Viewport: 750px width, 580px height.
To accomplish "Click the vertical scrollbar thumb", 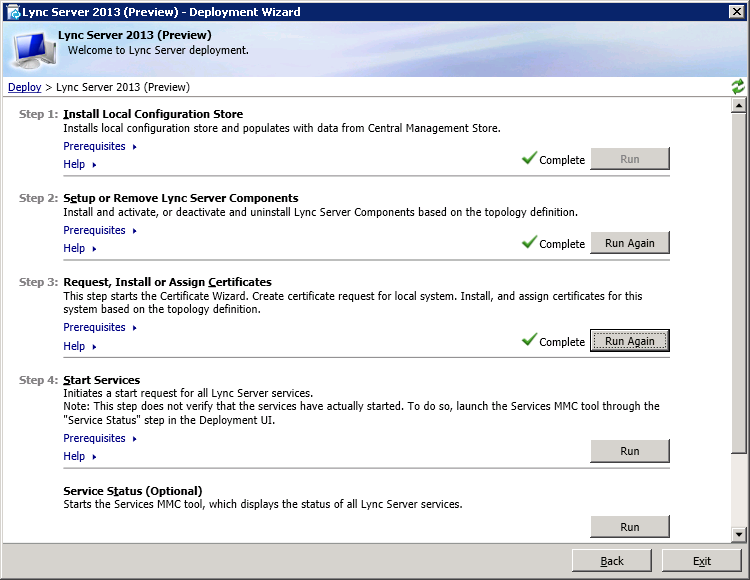I will click(x=739, y=283).
